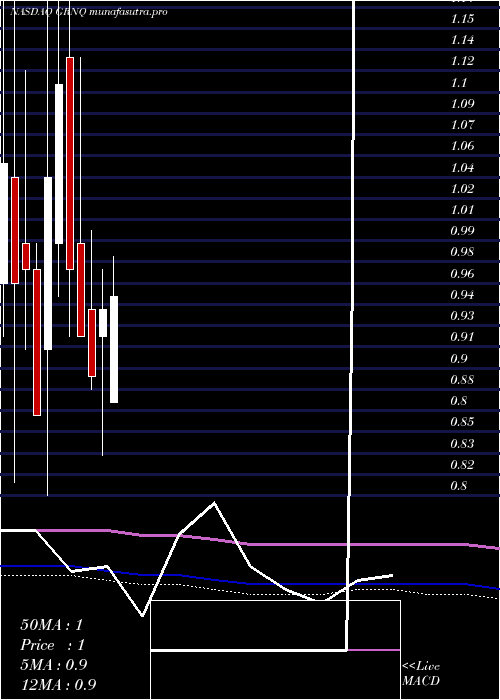500x700 pixels.
Task: Click the 0.9 price axis label
Action: 459,358
